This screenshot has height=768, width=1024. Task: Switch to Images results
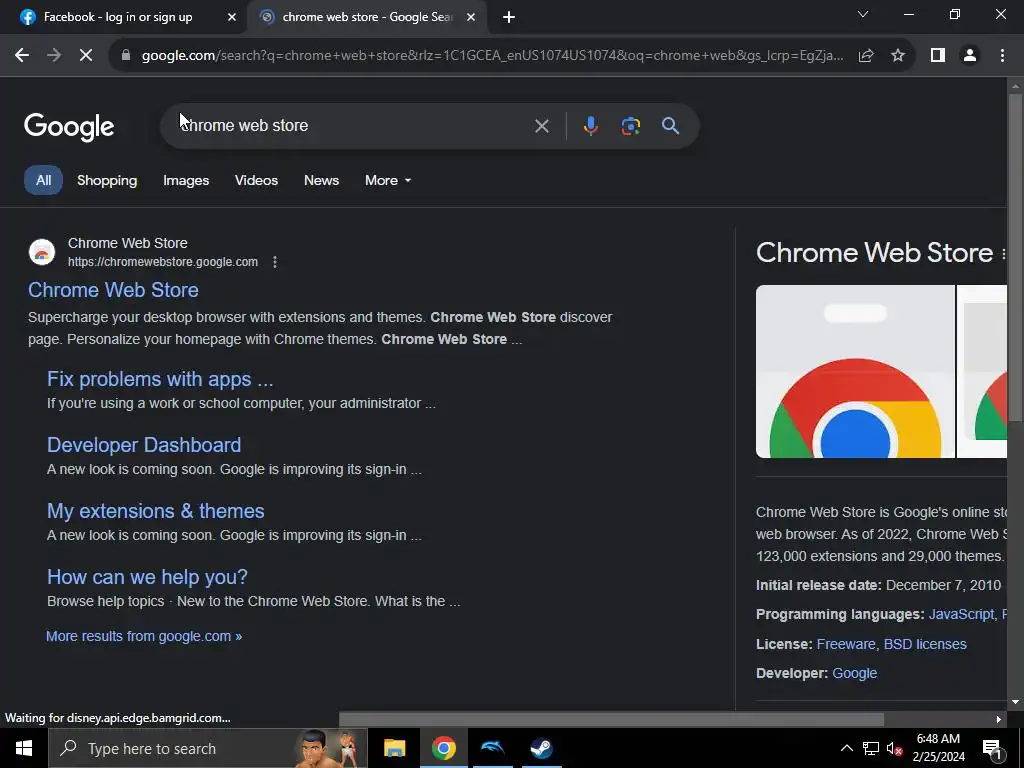tap(186, 180)
